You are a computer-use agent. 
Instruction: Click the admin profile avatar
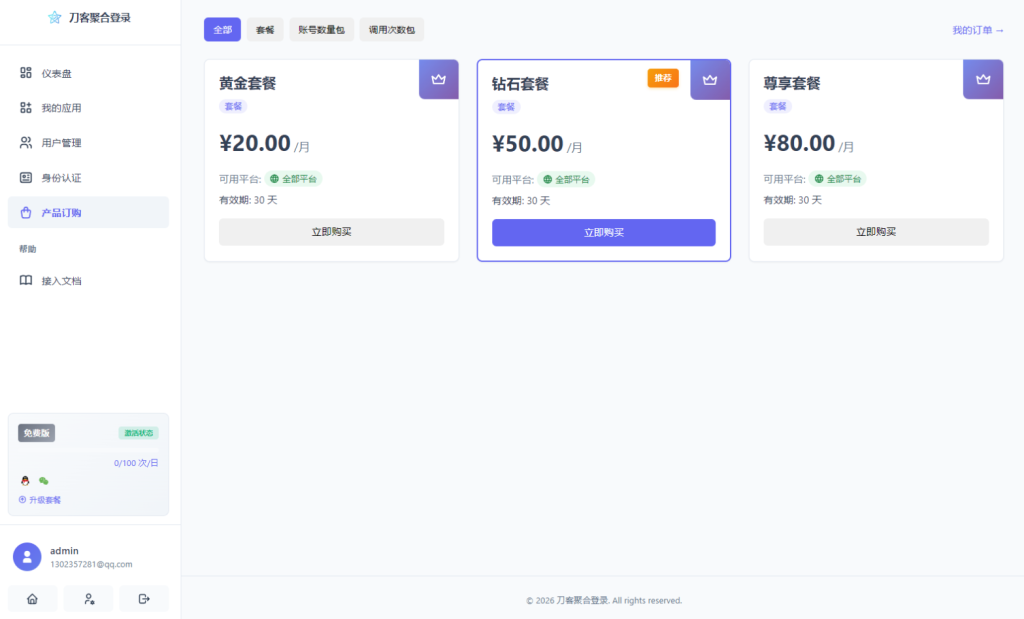coord(27,556)
